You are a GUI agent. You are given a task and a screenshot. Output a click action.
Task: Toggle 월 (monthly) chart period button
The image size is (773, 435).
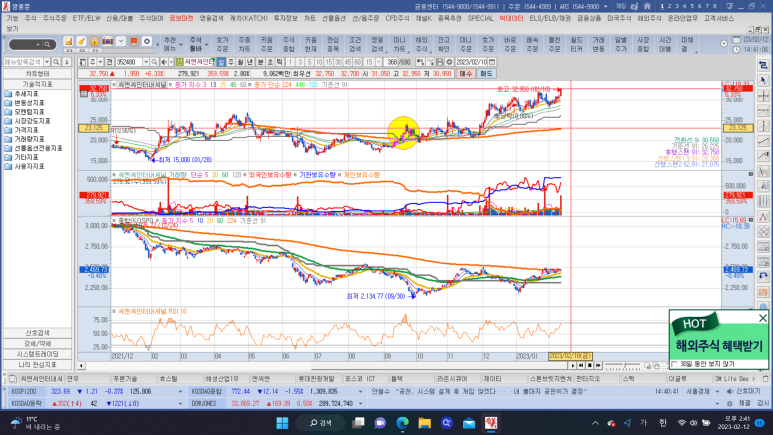pyautogui.click(x=241, y=62)
